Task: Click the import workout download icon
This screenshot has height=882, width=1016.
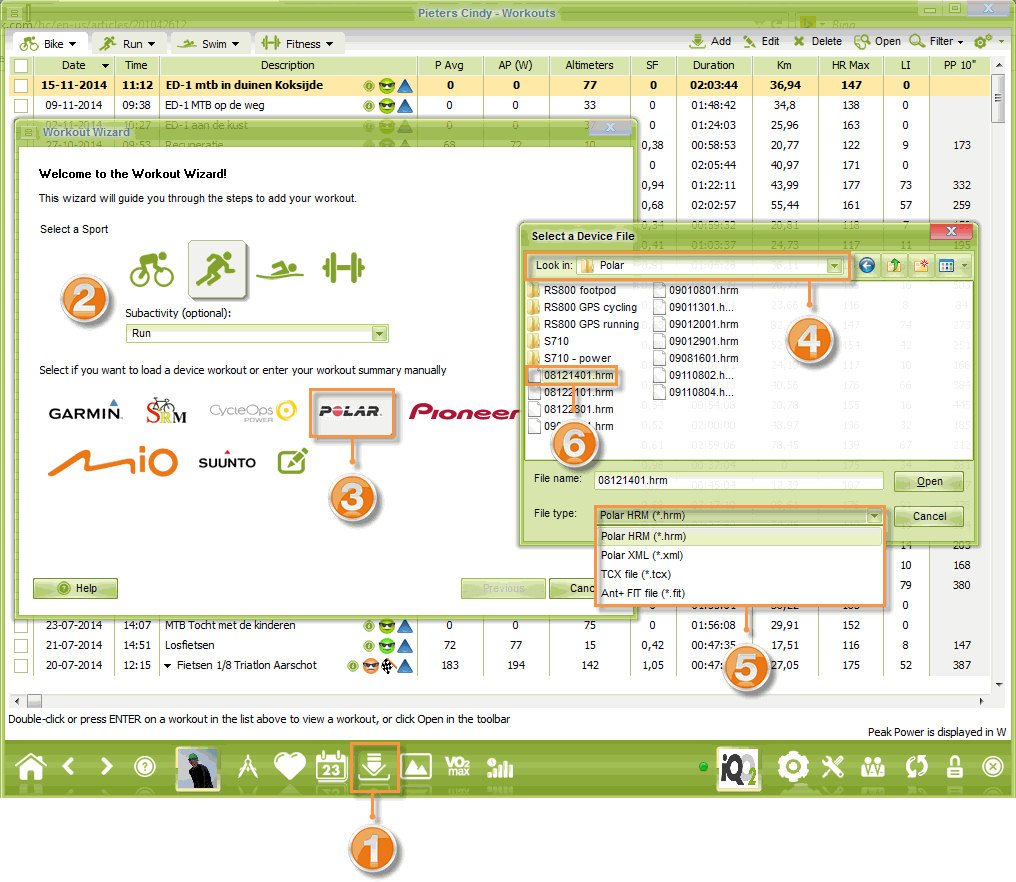Action: [375, 767]
